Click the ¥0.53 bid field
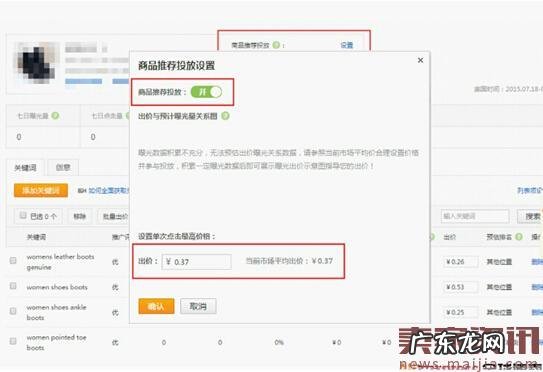This screenshot has height=372, width=543. (461, 287)
